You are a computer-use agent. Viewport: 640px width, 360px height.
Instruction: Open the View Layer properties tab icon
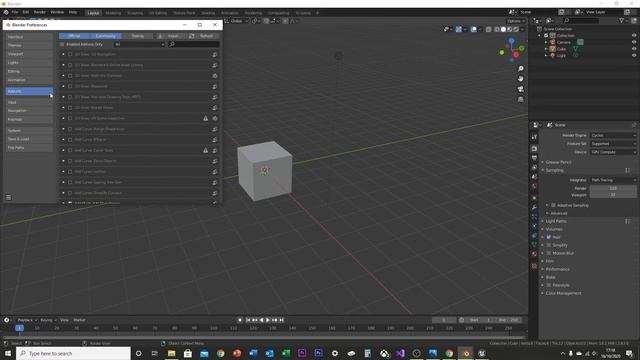click(x=534, y=167)
